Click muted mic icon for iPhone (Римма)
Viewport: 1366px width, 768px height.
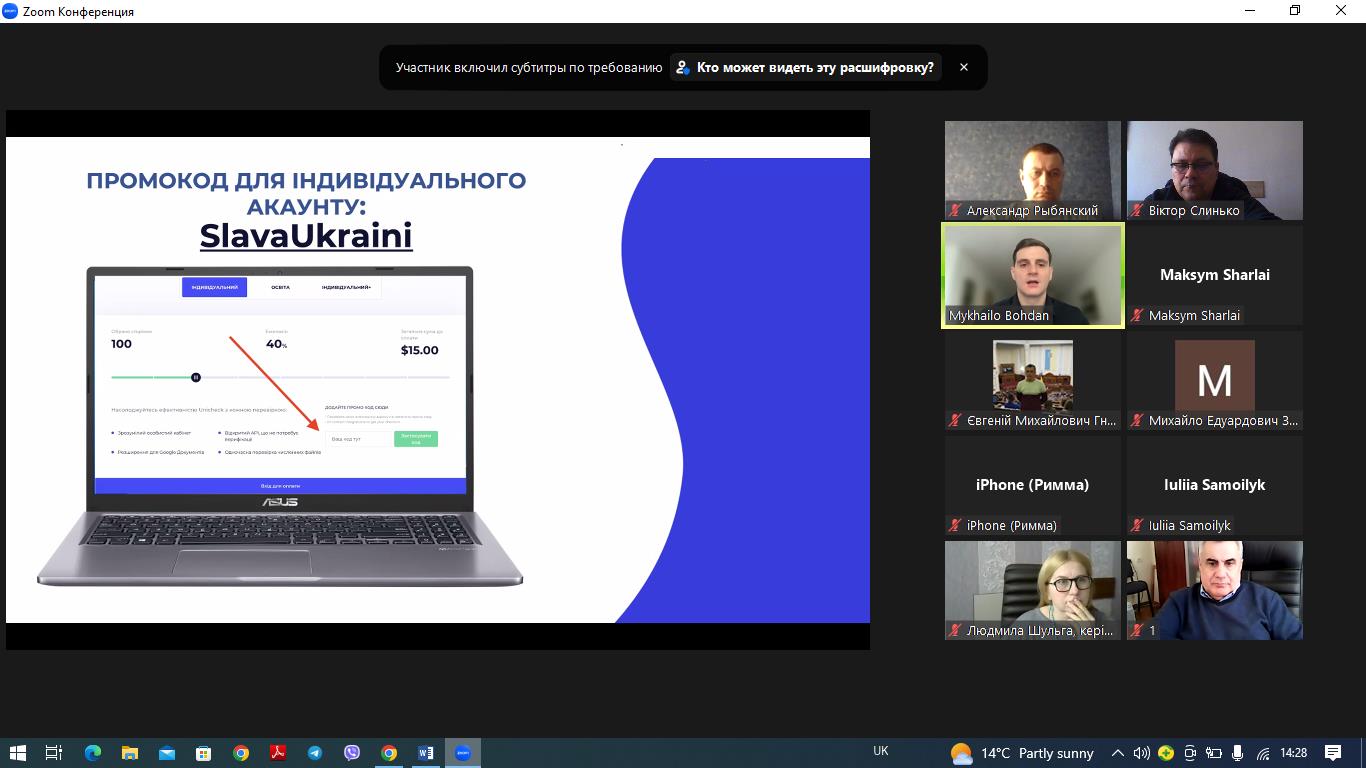[x=955, y=526]
